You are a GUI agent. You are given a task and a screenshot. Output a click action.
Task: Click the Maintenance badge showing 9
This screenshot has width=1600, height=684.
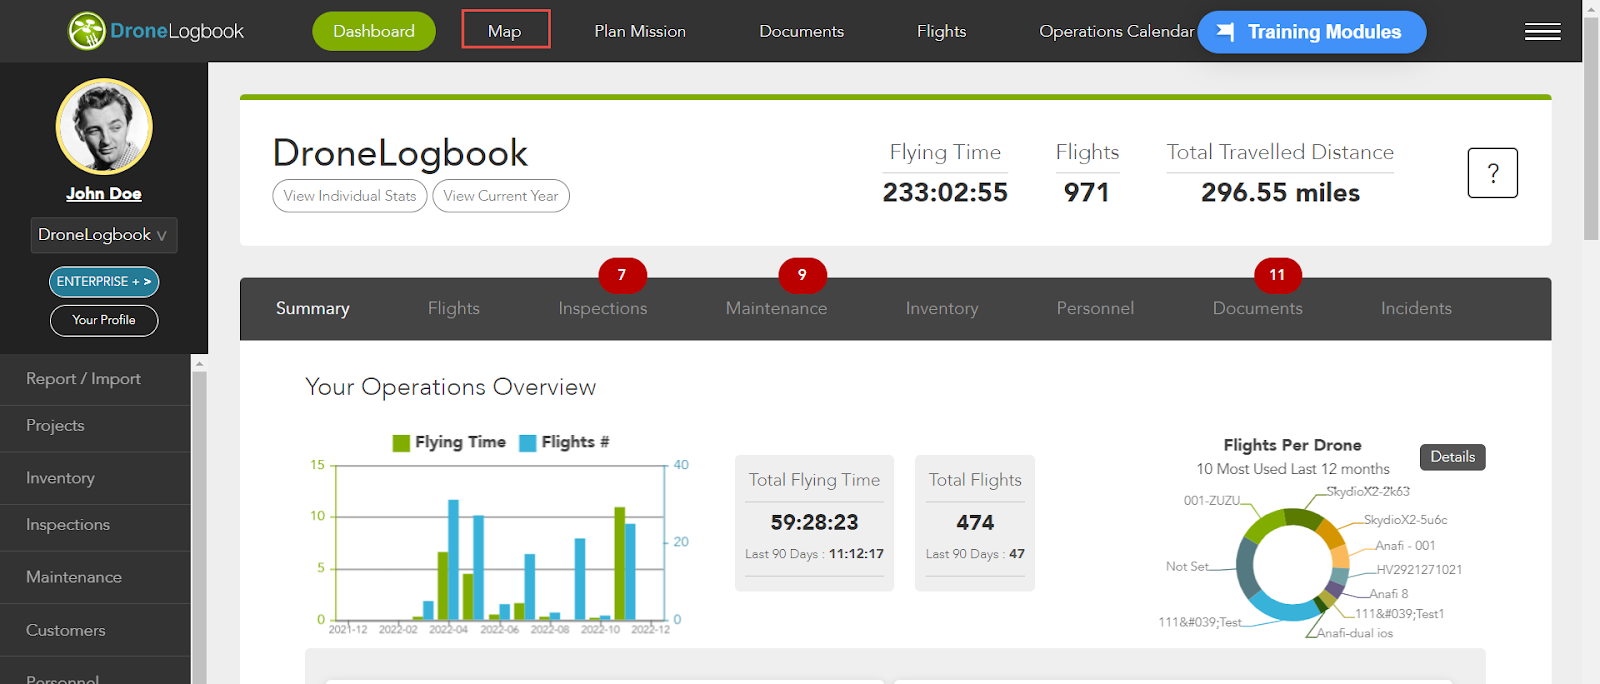802,275
